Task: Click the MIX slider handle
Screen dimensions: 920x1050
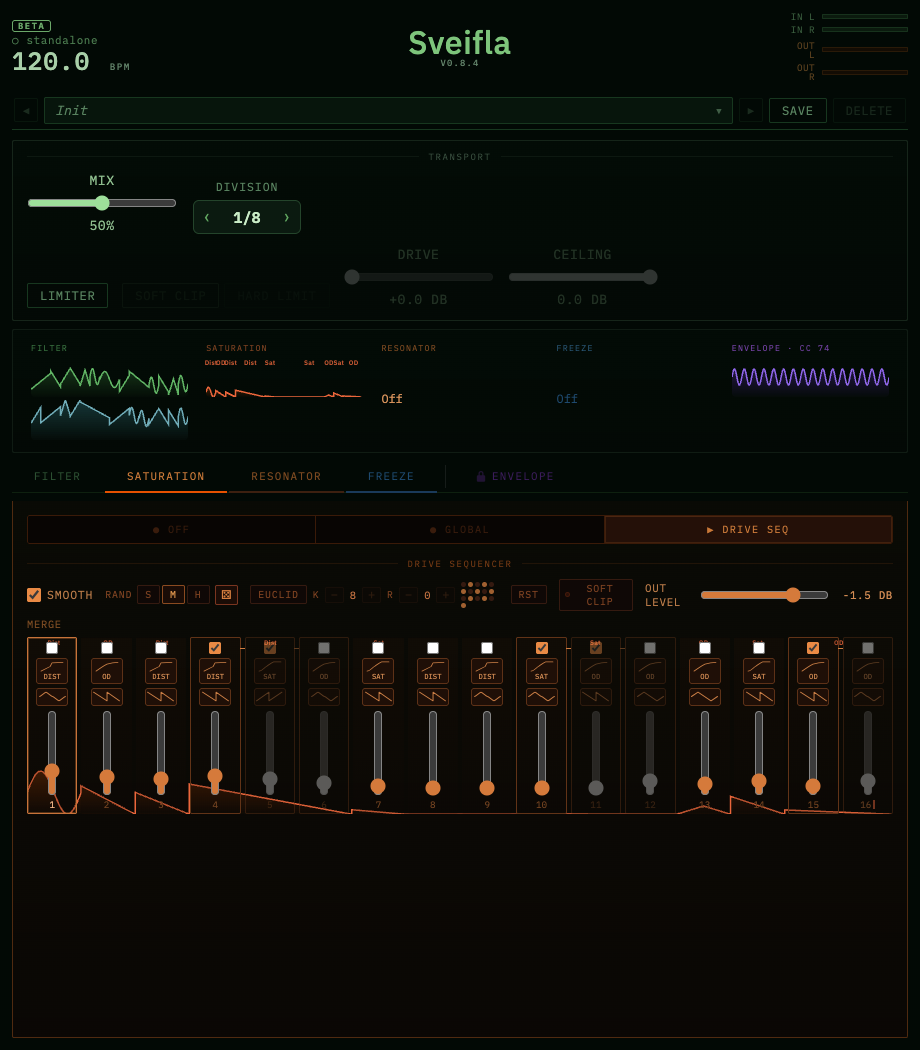Action: 102,203
